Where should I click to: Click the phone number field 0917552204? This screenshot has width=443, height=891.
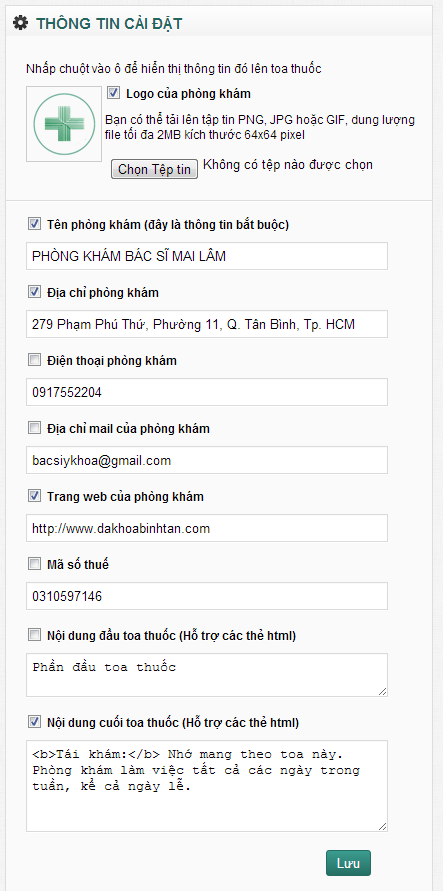[x=207, y=392]
